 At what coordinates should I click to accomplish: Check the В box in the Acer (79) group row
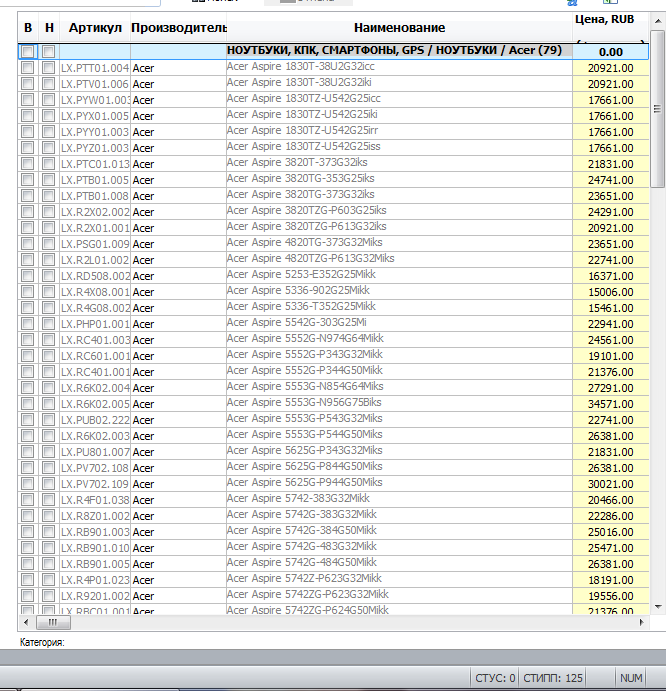click(27, 52)
